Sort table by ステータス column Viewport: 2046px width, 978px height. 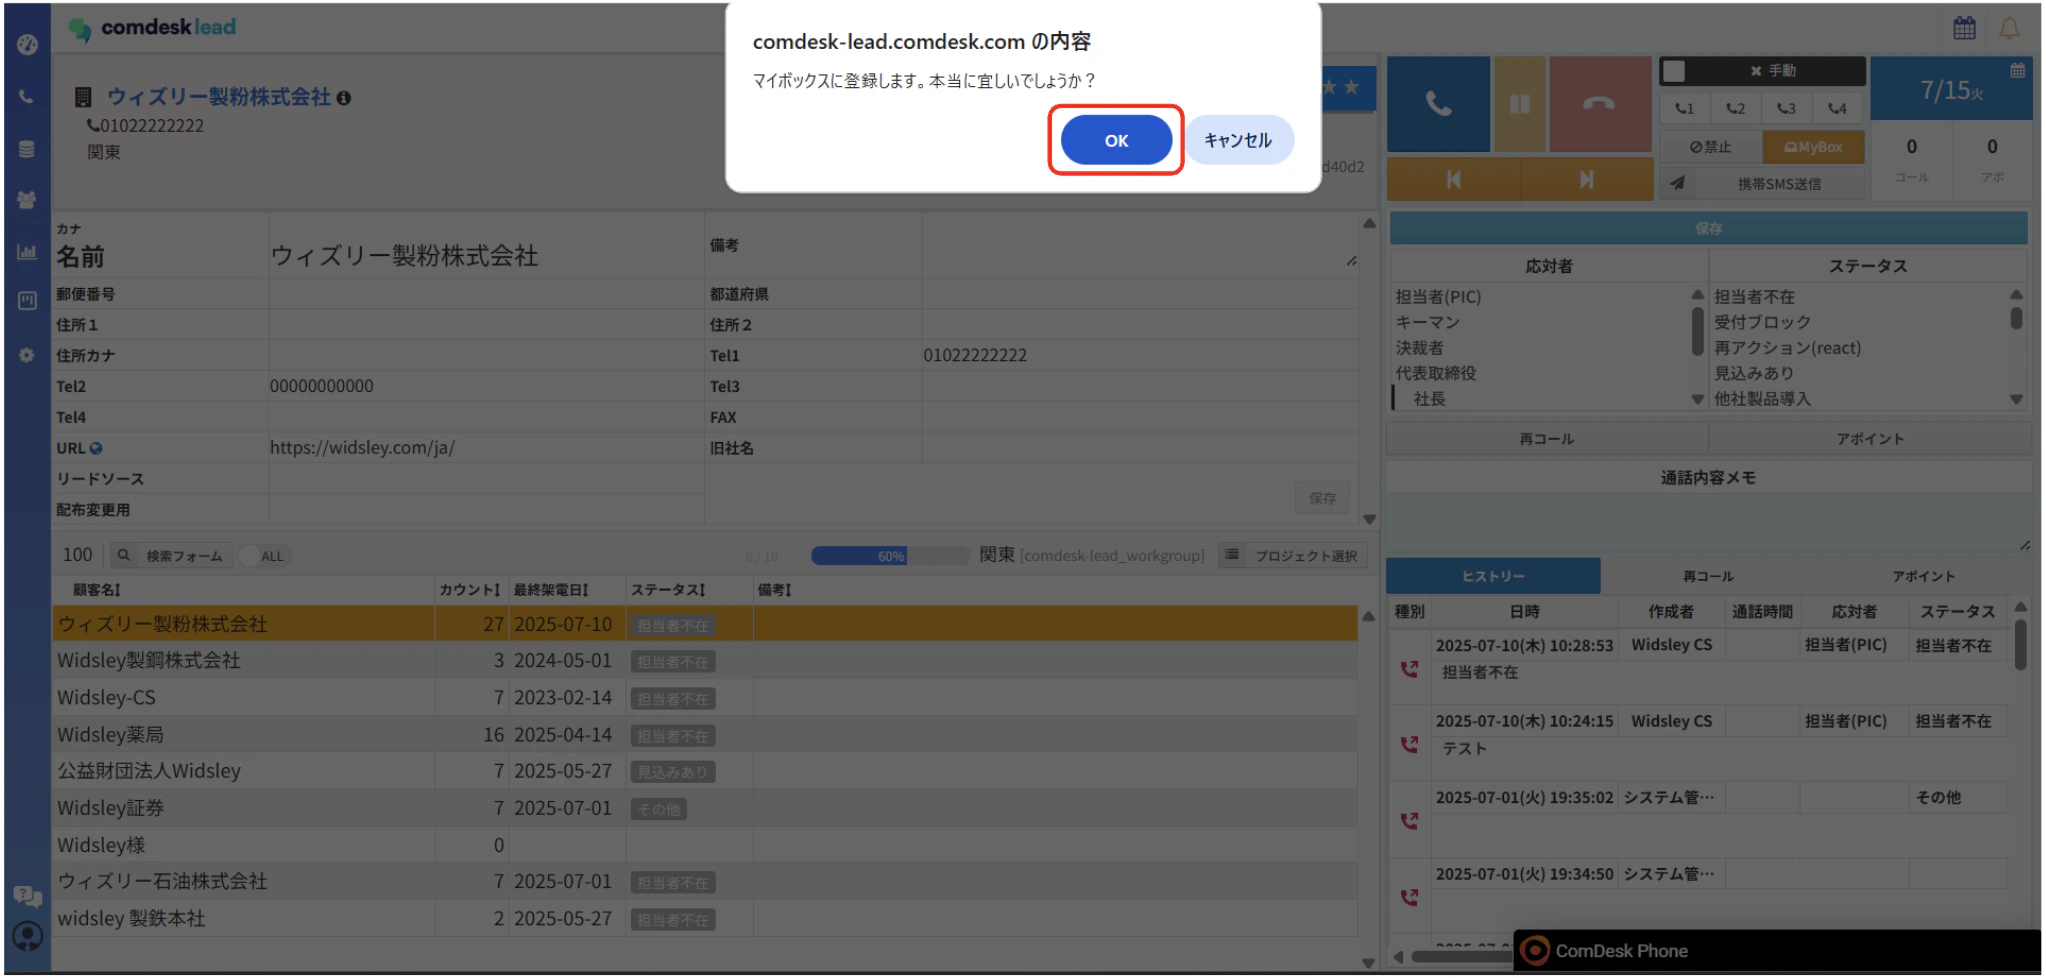coord(668,590)
